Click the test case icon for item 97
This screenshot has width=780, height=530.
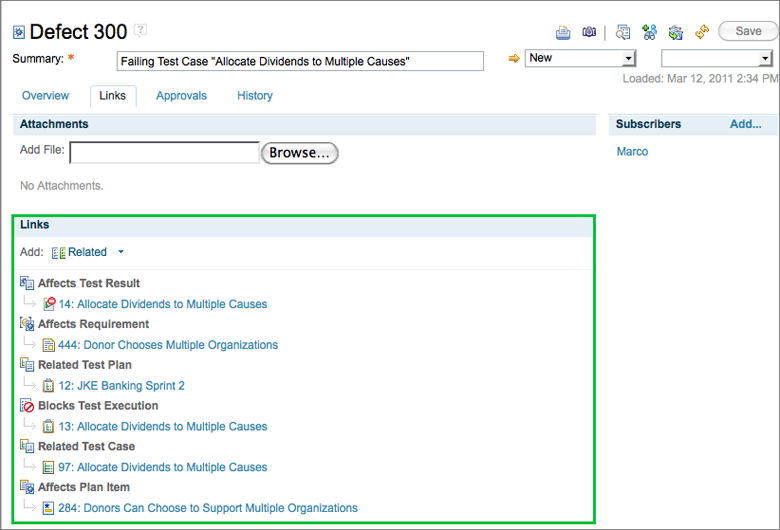tap(48, 467)
